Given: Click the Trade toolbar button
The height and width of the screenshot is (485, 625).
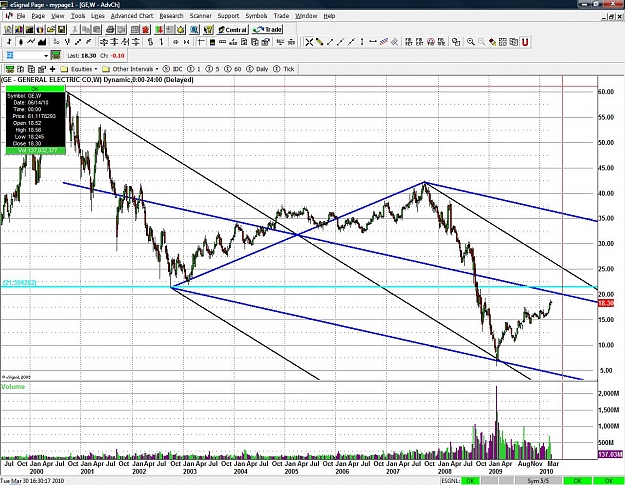Looking at the screenshot, I should coord(267,30).
